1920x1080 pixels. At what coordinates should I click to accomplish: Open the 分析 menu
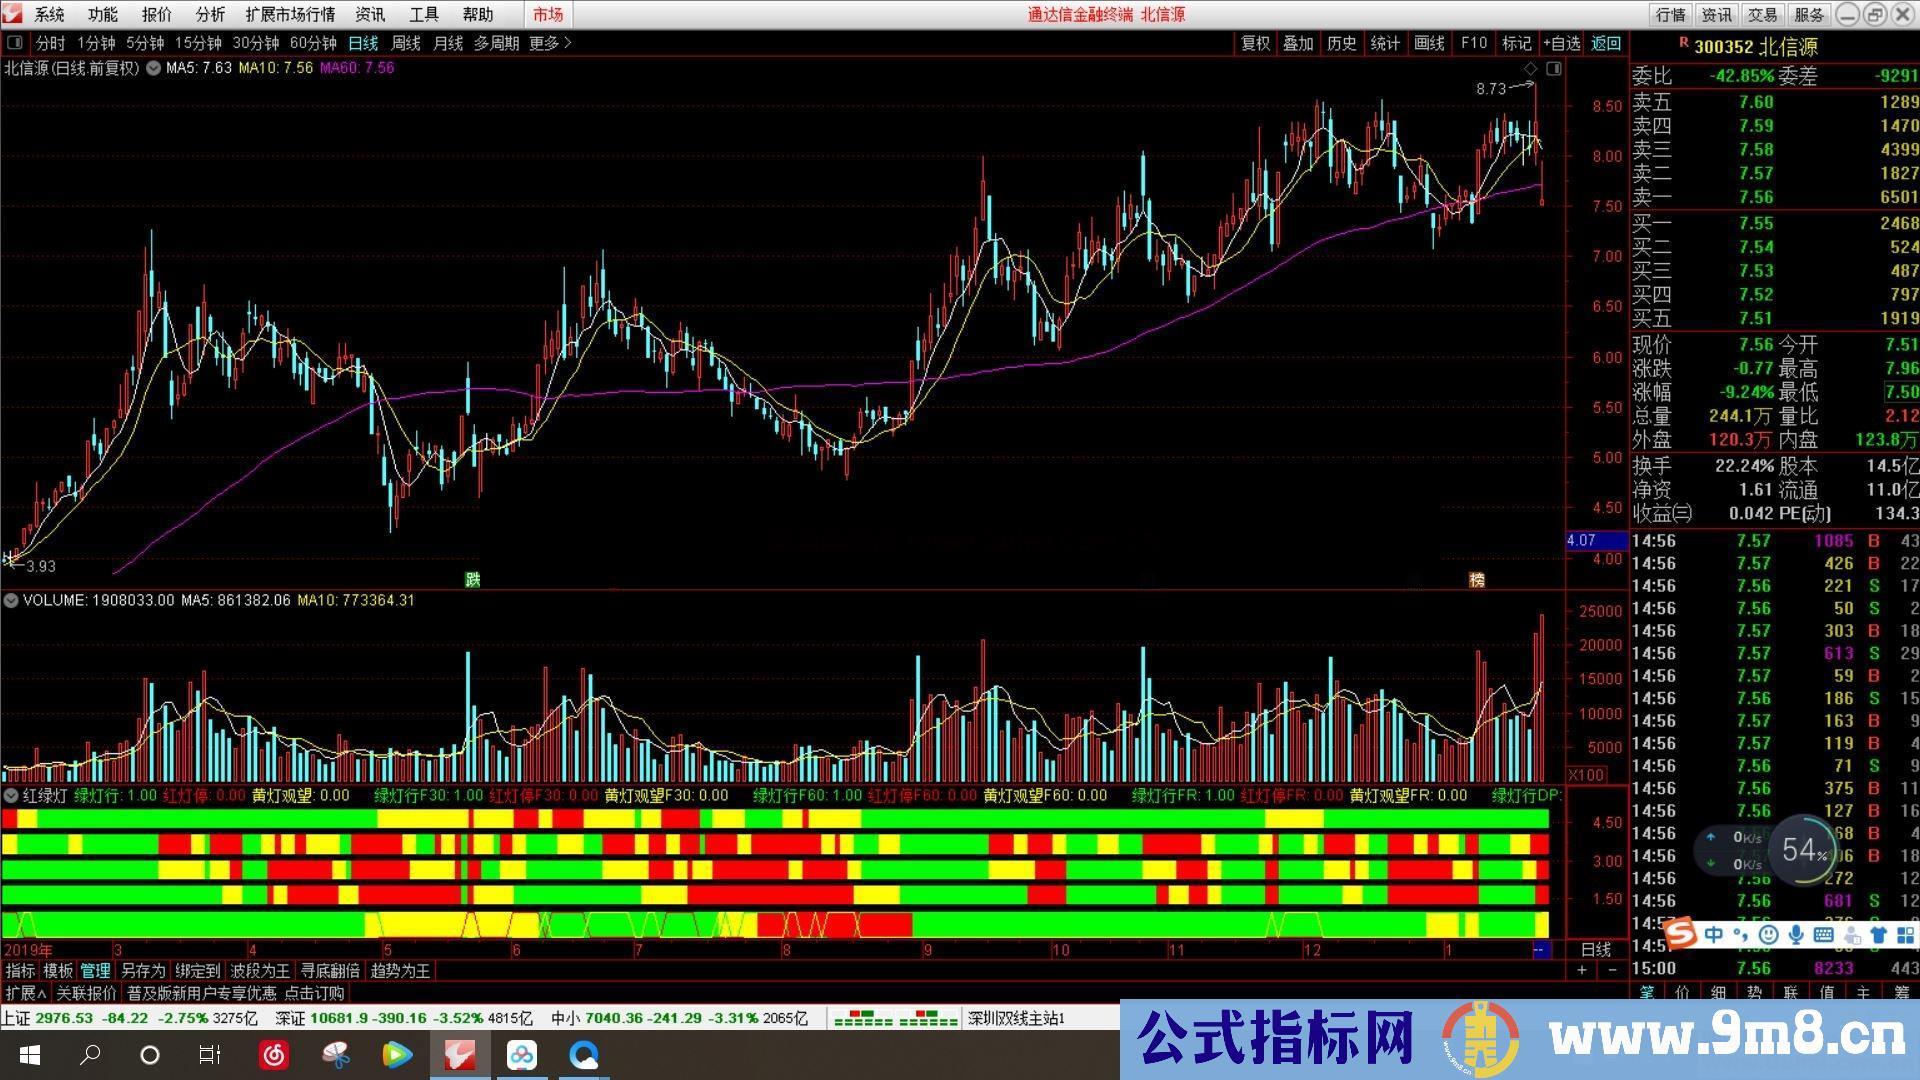point(210,14)
